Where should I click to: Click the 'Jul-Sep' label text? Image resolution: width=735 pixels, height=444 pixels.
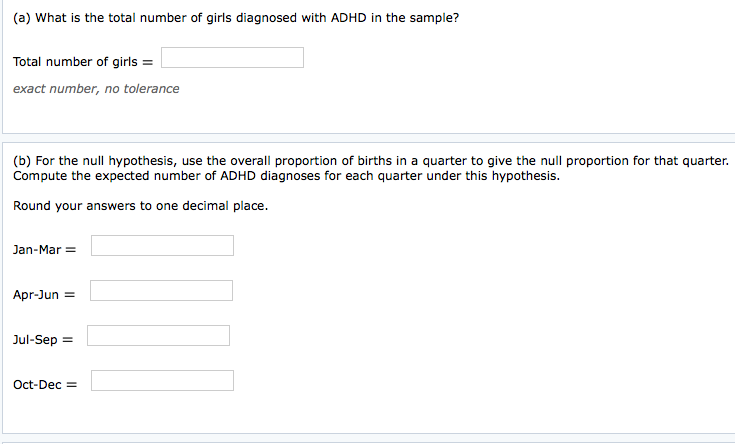[35, 340]
